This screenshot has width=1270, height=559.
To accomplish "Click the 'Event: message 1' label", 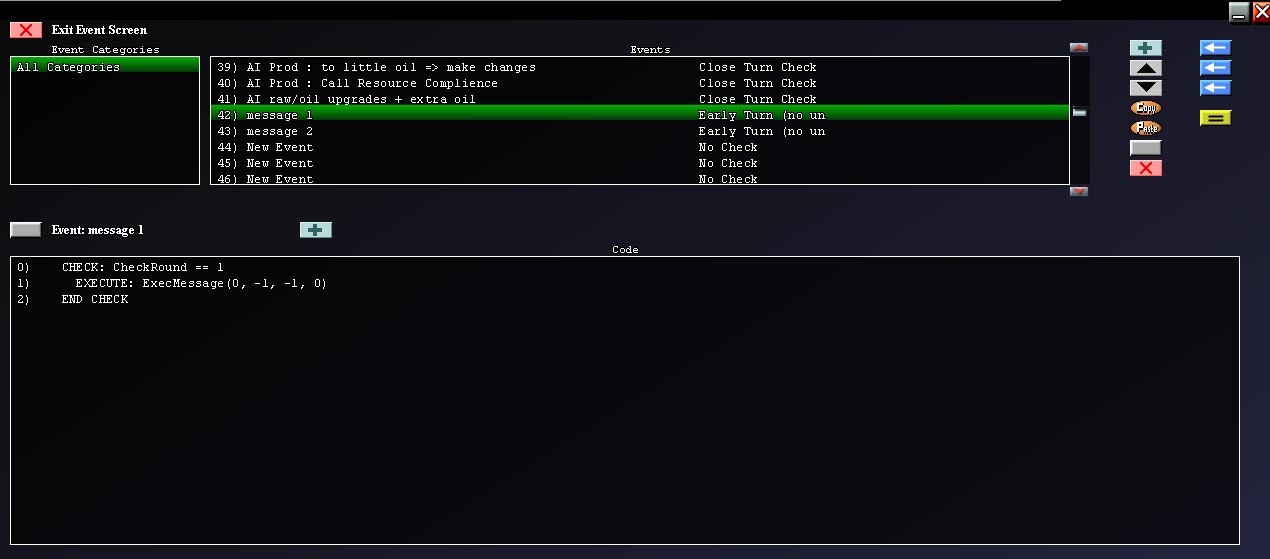I will click(x=98, y=230).
